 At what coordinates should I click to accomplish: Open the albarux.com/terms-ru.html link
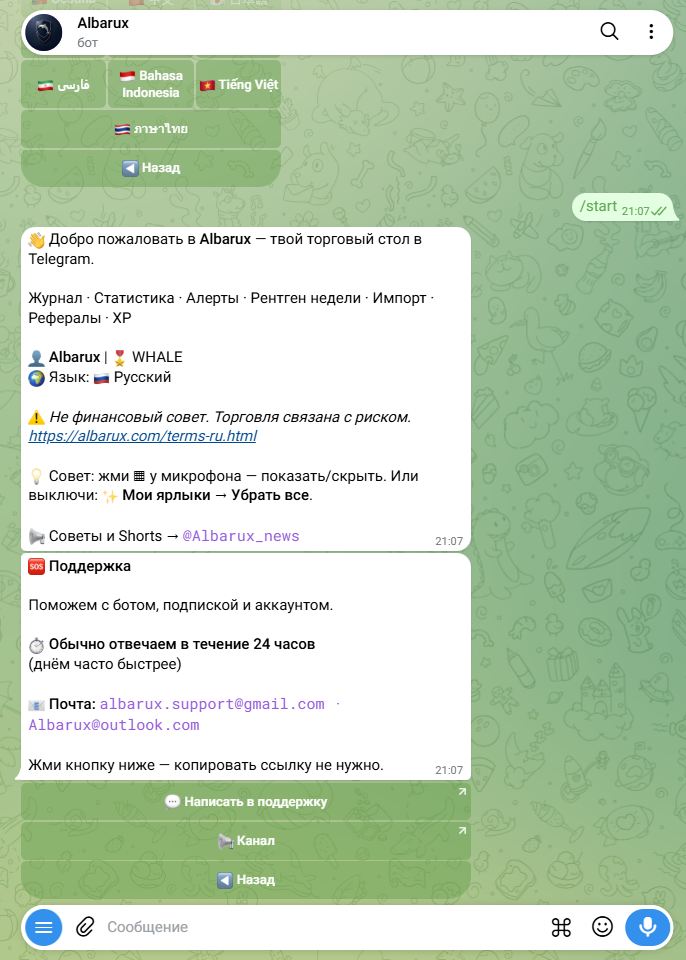143,436
